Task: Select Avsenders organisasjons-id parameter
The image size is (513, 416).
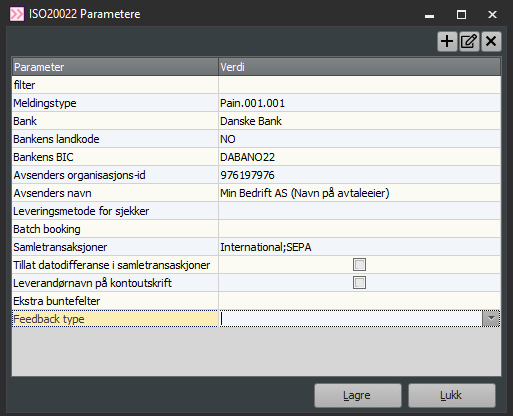Action: point(115,175)
